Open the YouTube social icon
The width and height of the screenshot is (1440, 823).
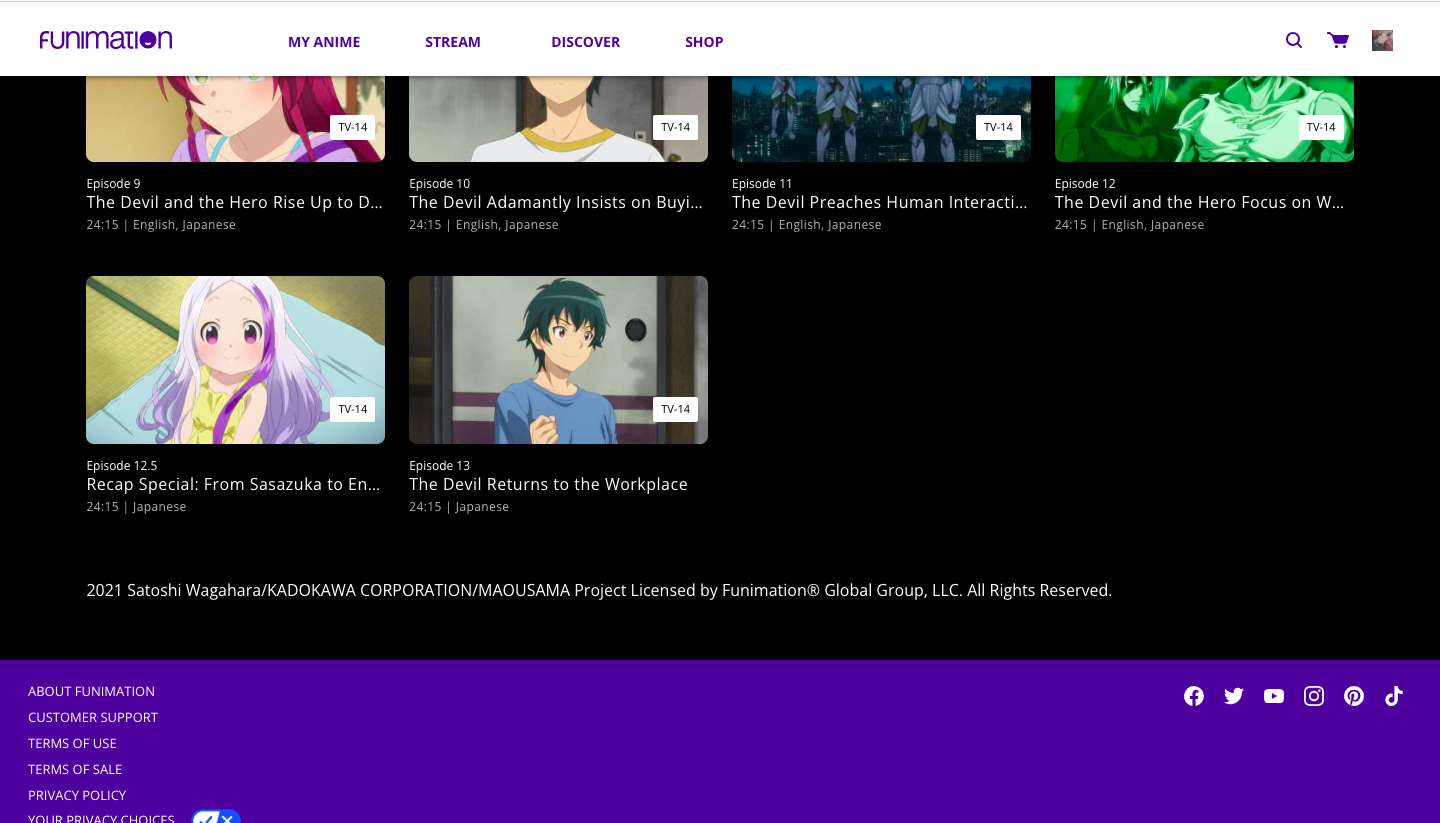(1274, 696)
